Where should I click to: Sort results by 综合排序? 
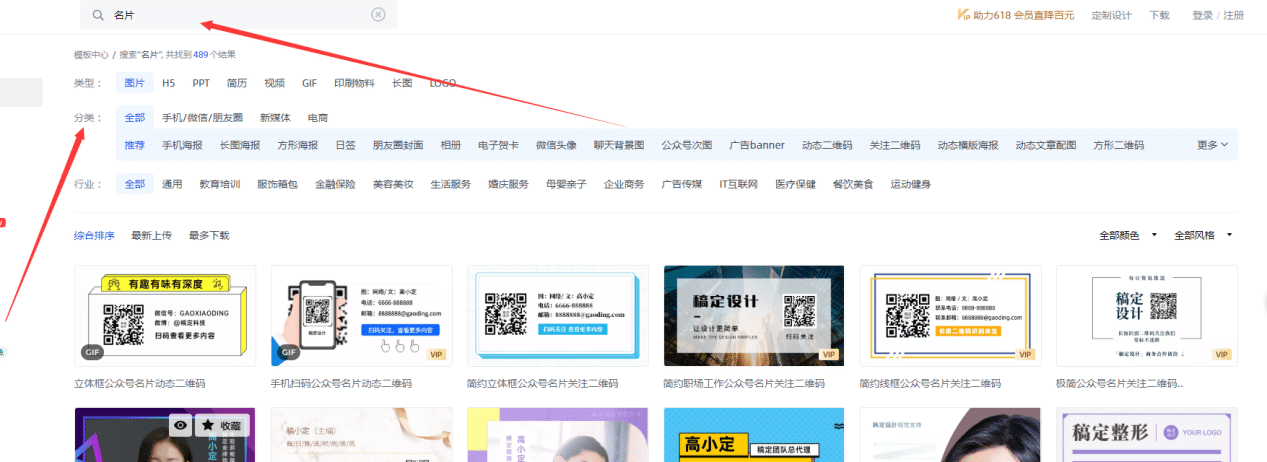[x=95, y=235]
